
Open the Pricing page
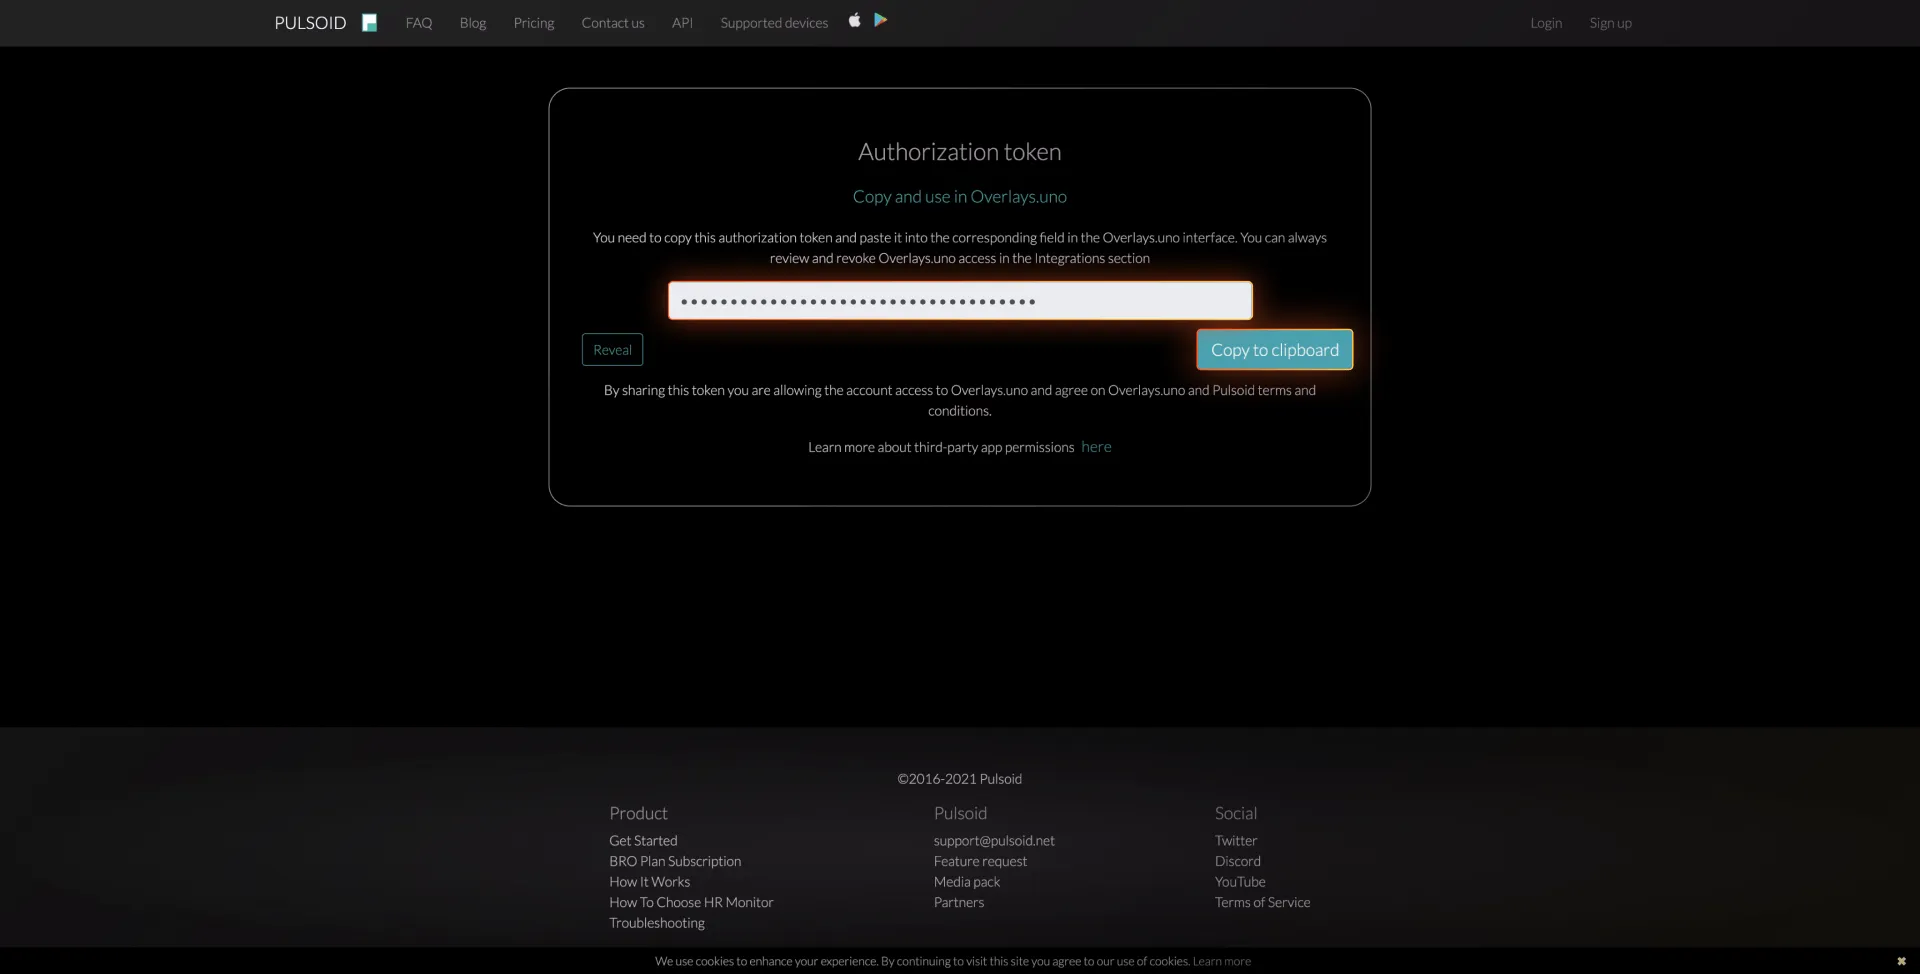[534, 23]
